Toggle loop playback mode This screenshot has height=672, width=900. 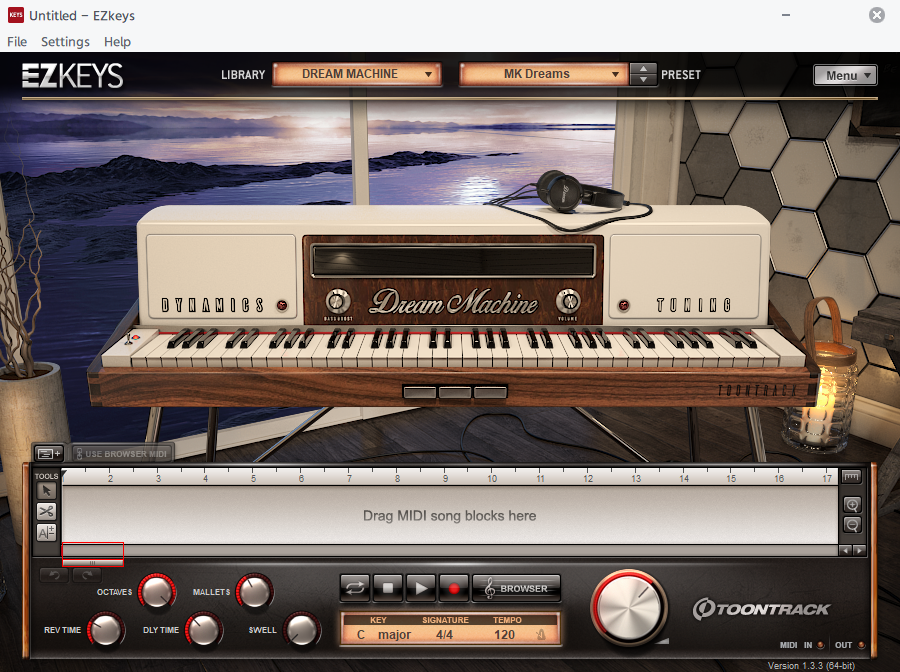355,588
